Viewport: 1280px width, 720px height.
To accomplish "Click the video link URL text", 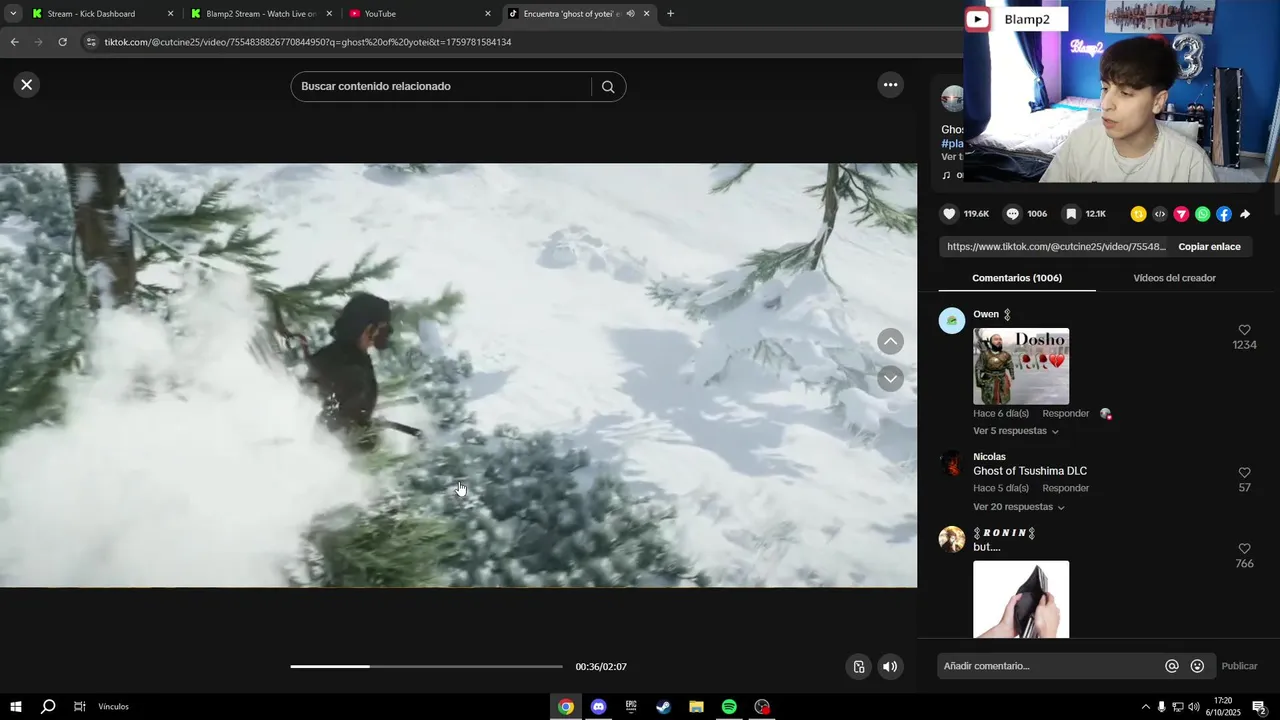I will click(x=1056, y=247).
